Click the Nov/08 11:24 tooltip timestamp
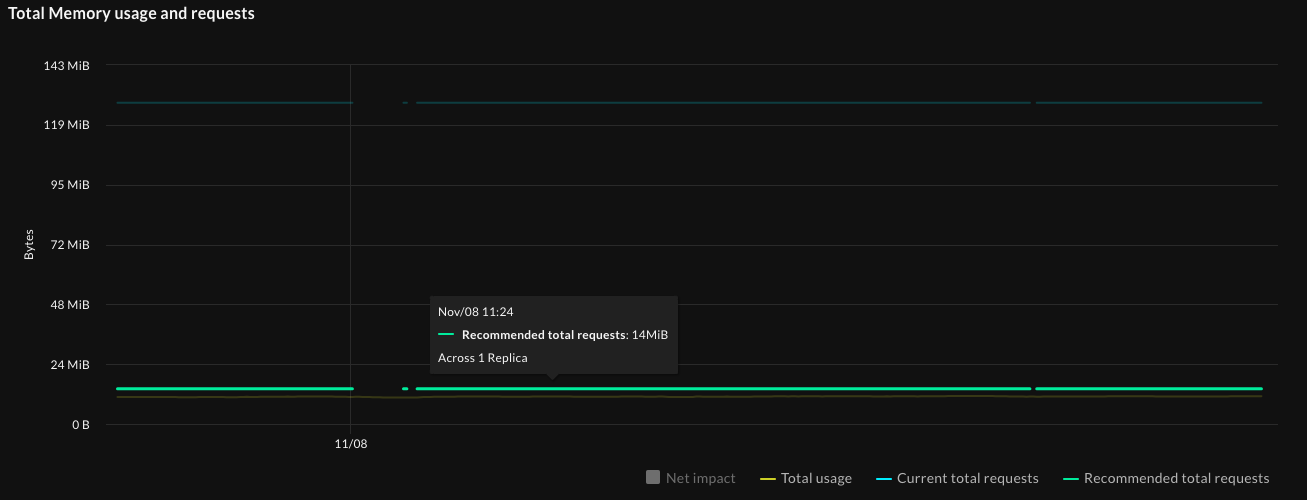The image size is (1307, 500). pos(476,312)
